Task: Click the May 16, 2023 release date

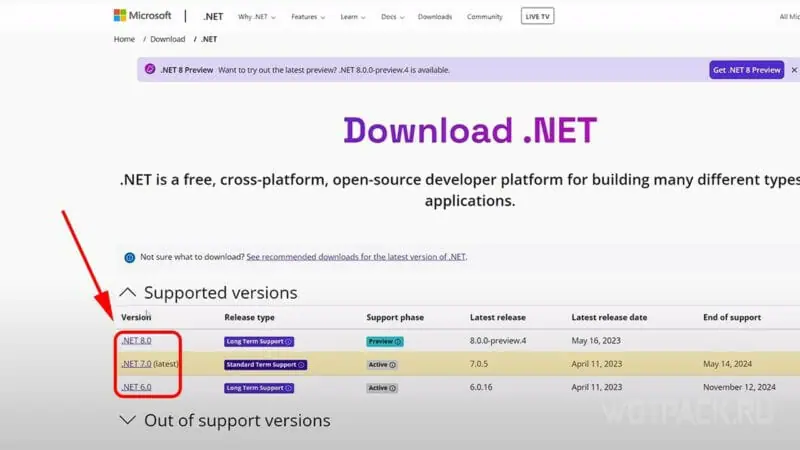Action: 596,341
